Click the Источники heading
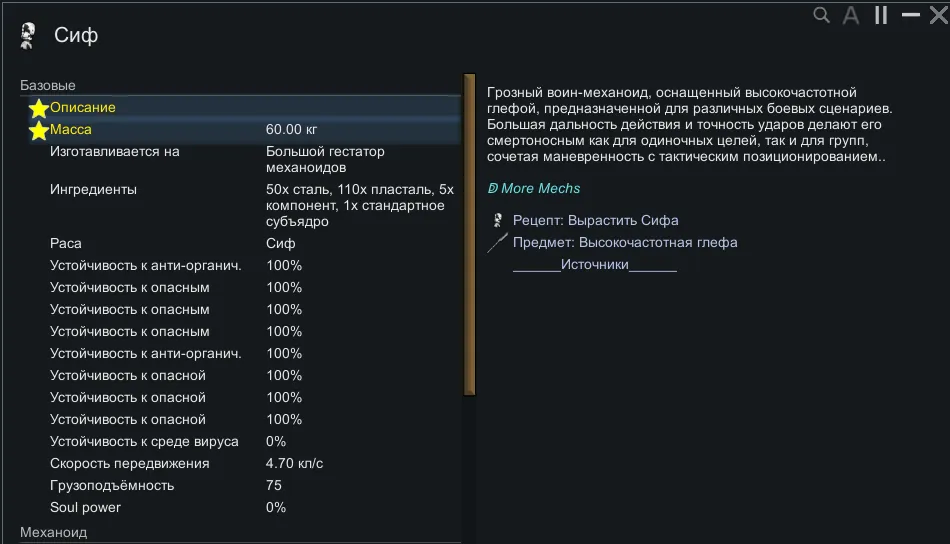 [x=595, y=264]
